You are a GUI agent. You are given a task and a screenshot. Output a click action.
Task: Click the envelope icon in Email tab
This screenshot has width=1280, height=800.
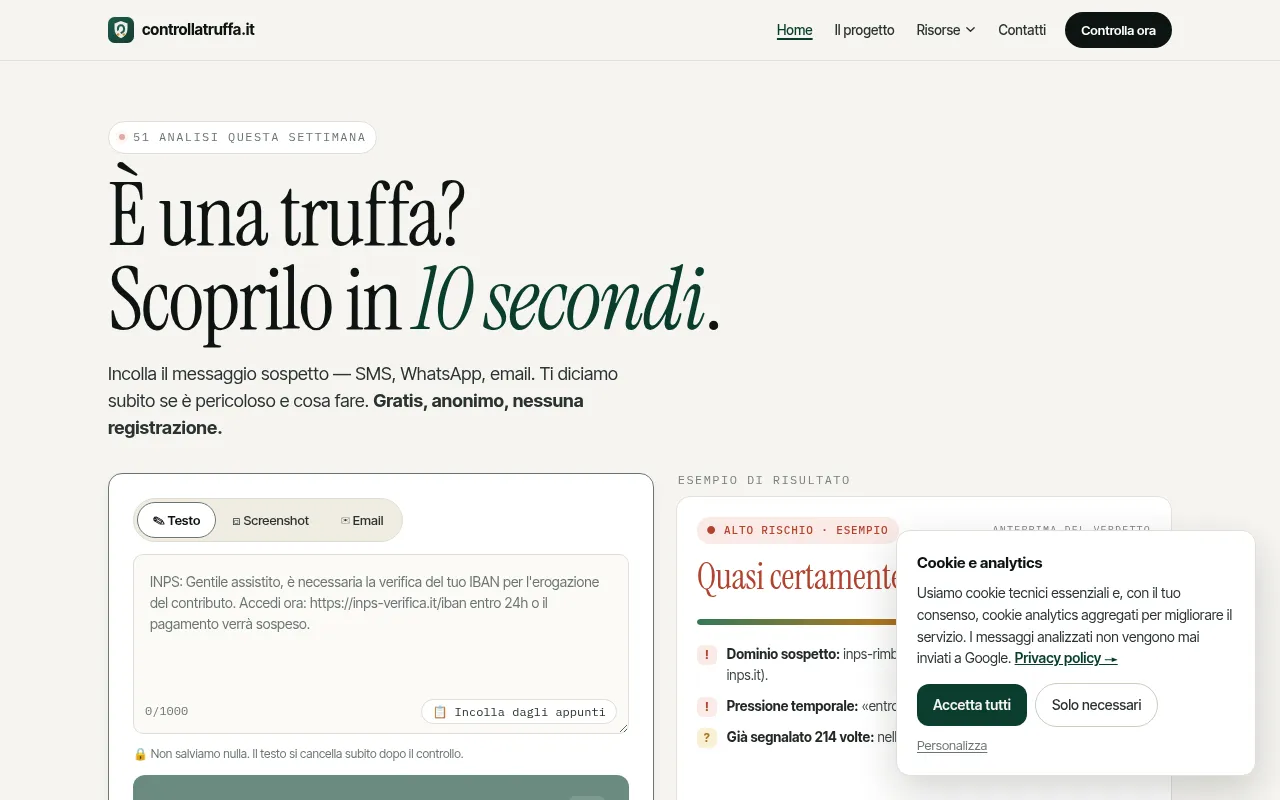345,520
